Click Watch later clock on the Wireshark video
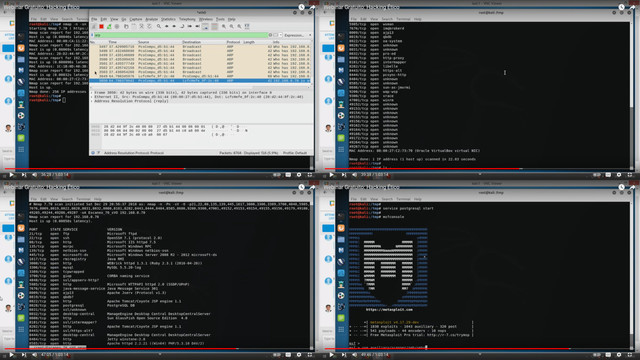This screenshot has height=360, width=640. pyautogui.click(x=301, y=7)
